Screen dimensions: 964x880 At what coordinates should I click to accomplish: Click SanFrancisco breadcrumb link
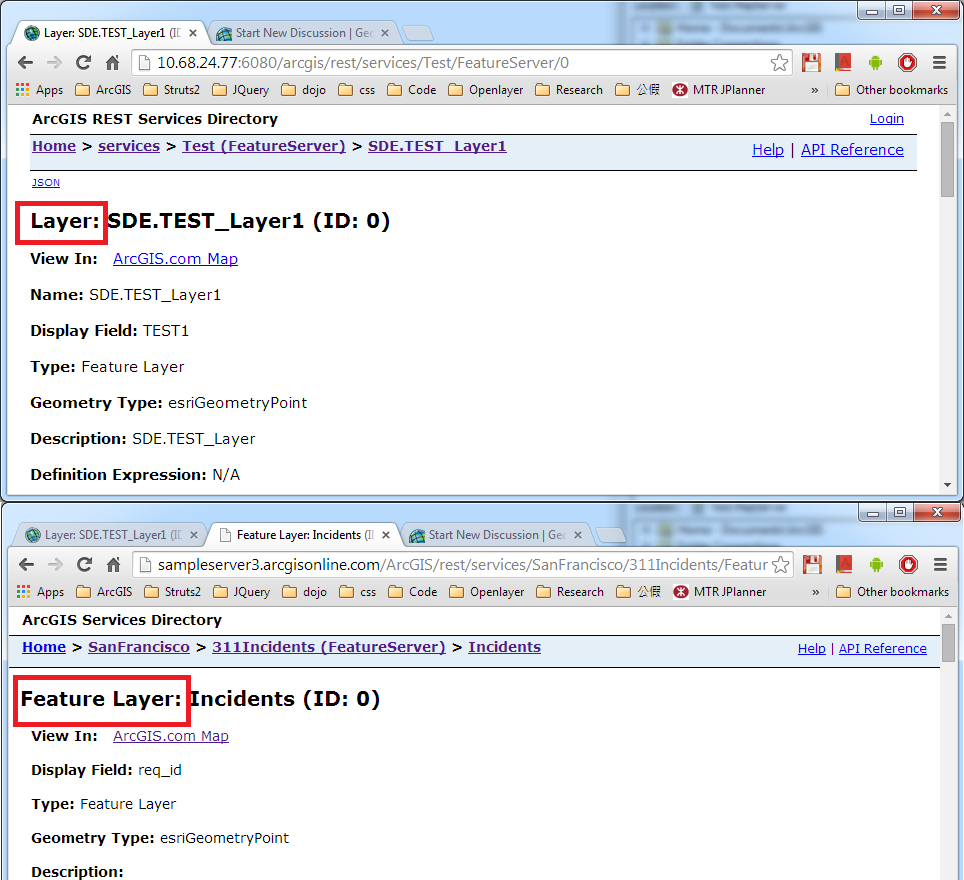click(139, 648)
